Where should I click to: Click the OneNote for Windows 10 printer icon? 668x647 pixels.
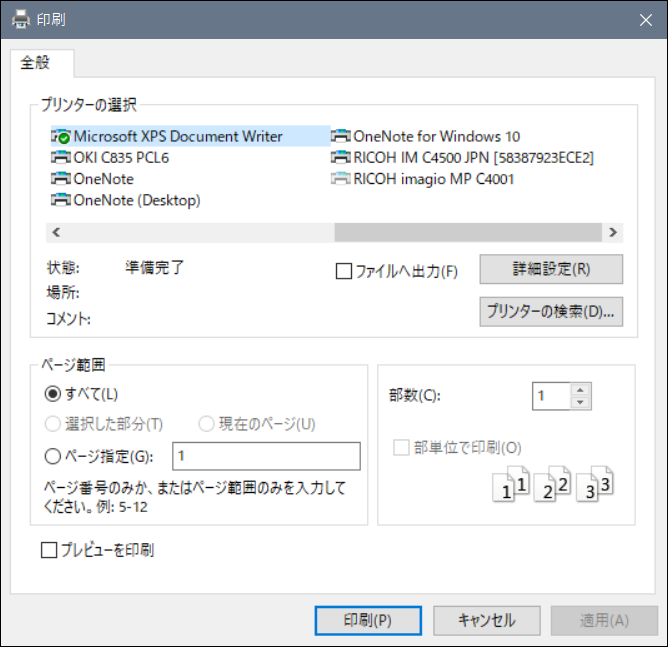341,136
